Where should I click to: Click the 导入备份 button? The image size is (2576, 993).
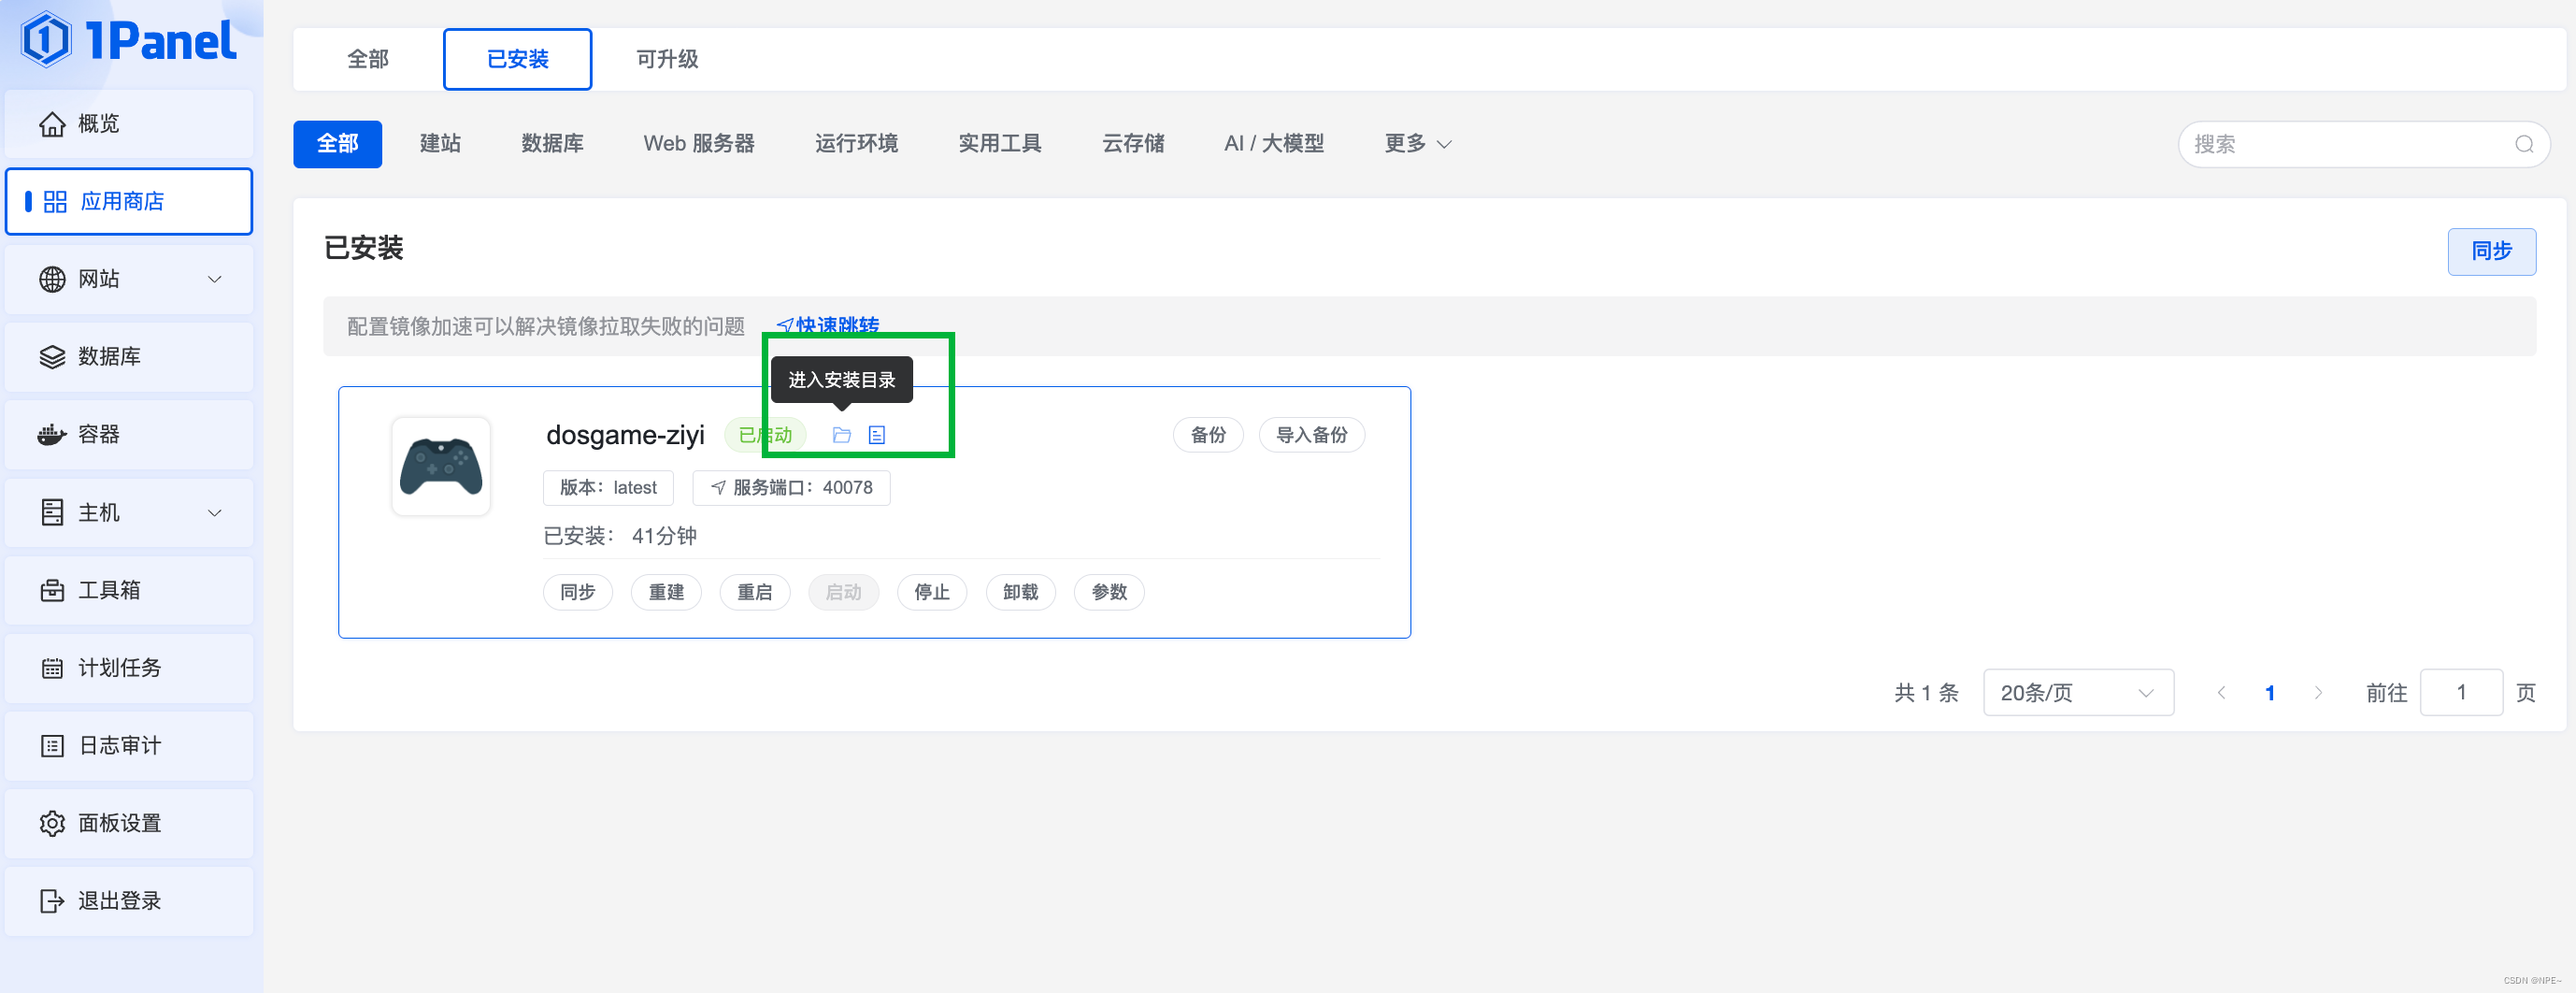pyautogui.click(x=1311, y=435)
